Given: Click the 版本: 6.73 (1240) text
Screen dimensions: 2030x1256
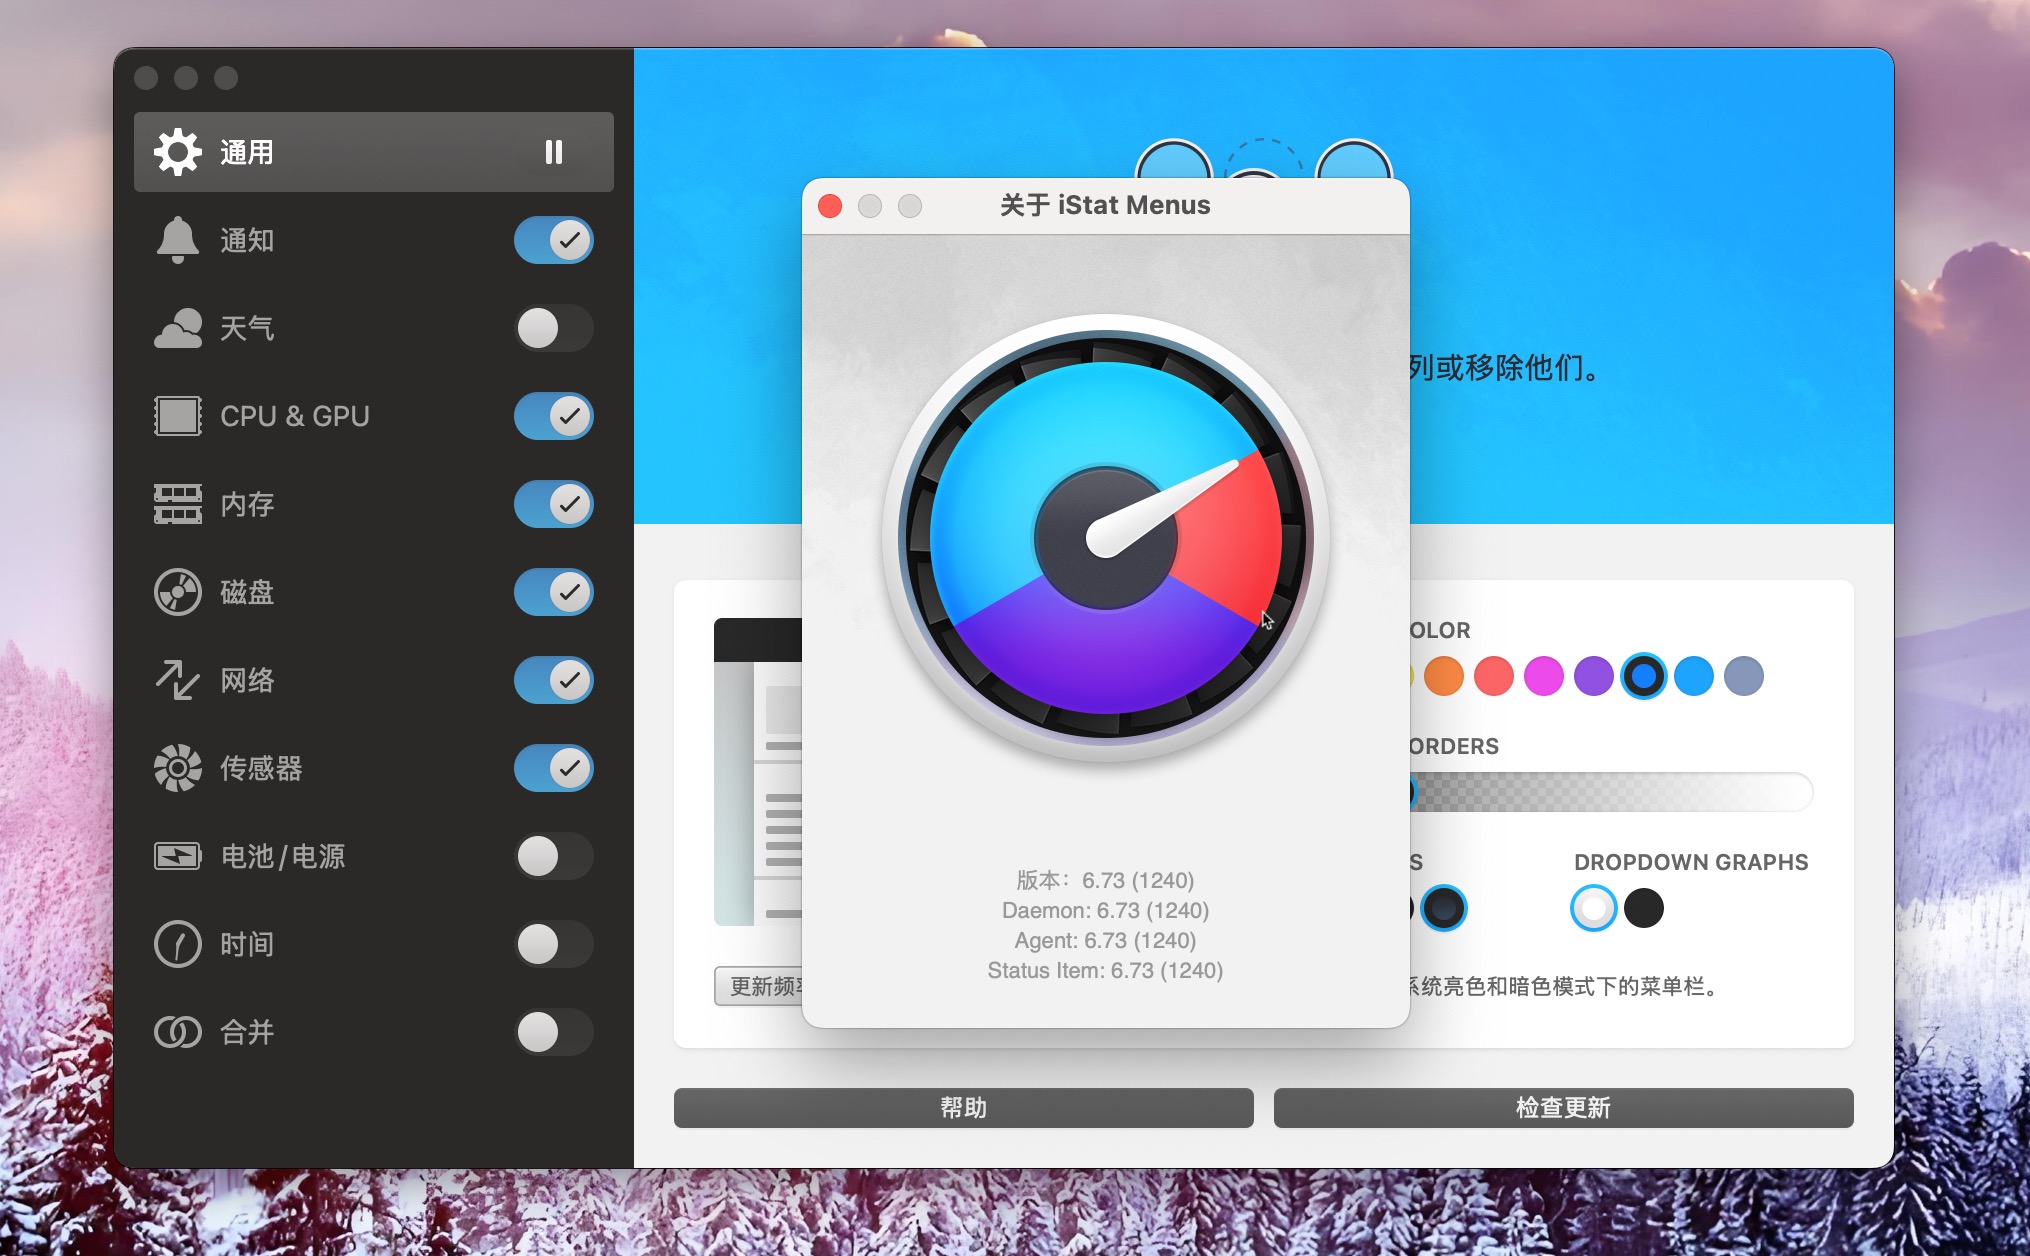Looking at the screenshot, I should tap(1106, 880).
